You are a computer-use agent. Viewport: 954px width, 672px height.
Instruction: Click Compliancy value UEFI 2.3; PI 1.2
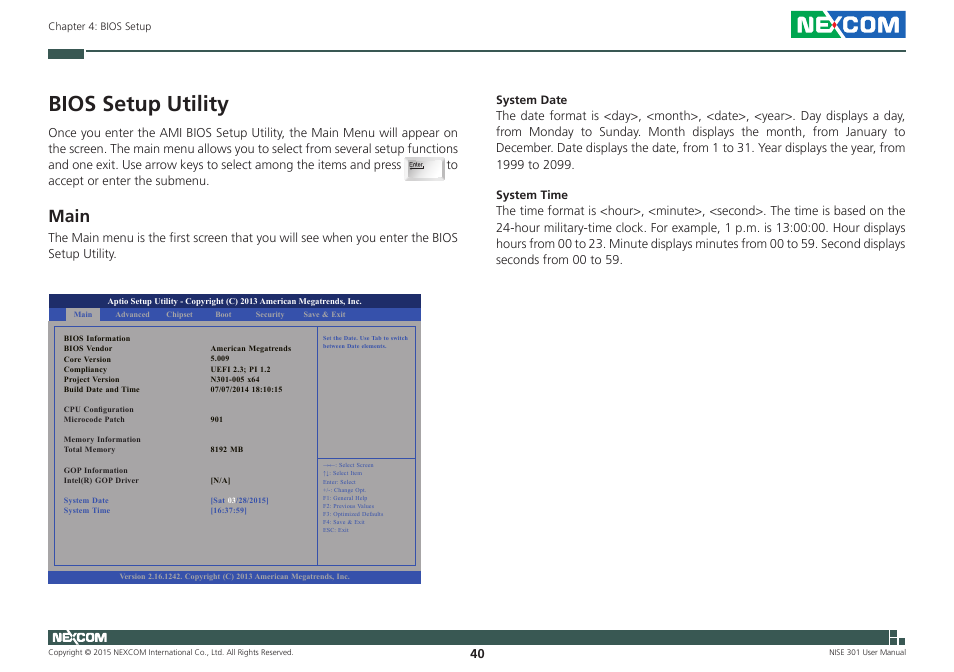[x=240, y=369]
